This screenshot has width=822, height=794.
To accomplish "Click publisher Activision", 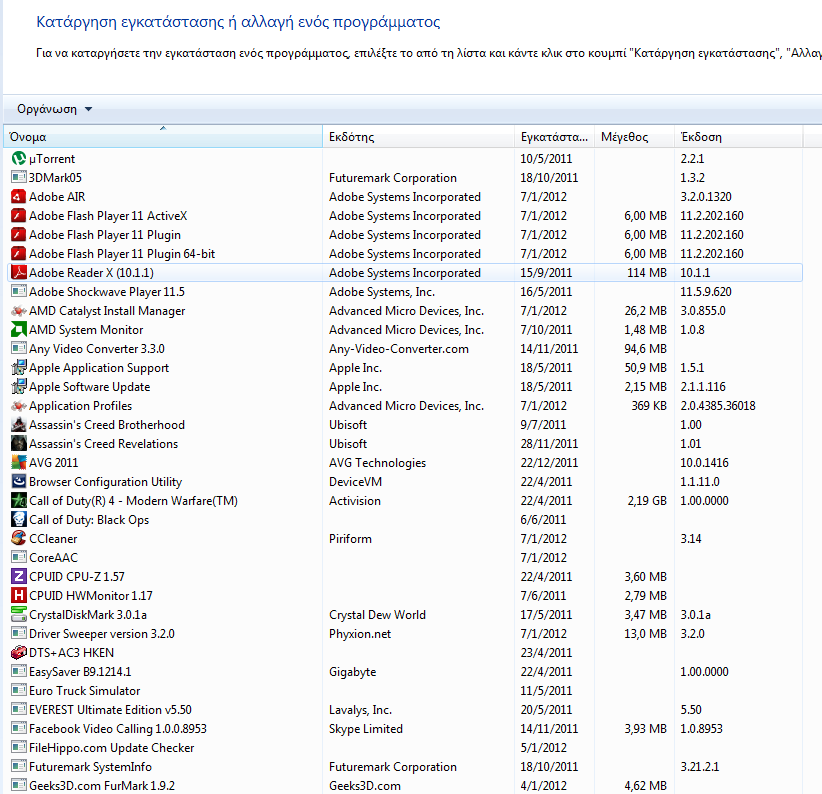I will (355, 501).
